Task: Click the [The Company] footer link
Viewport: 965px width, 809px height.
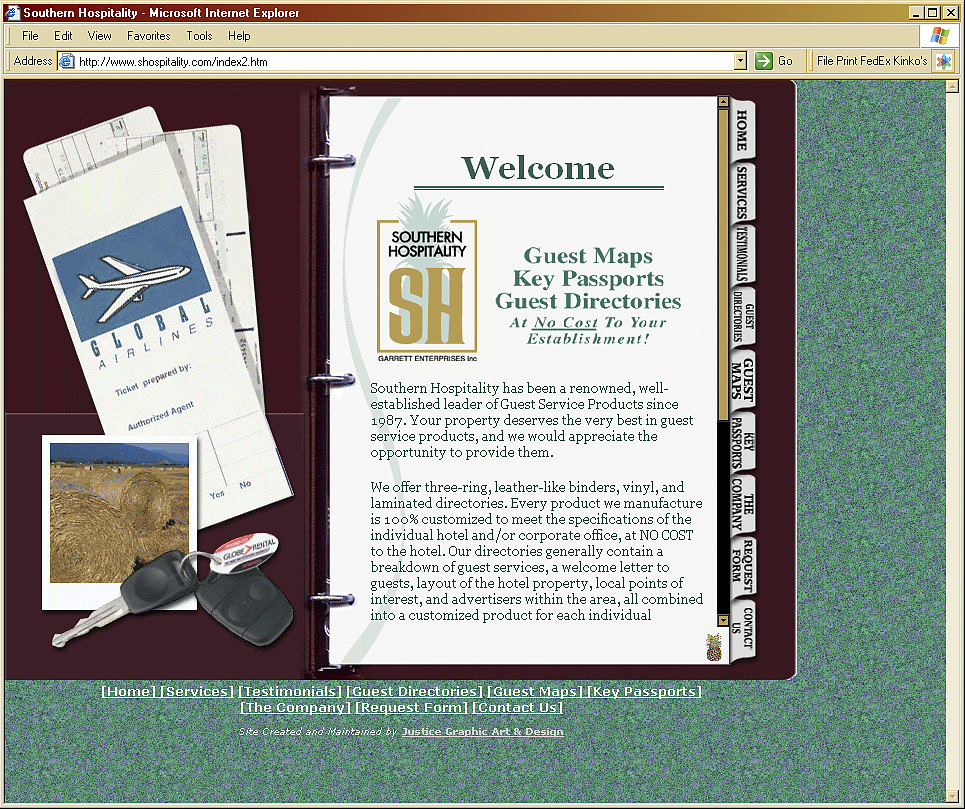Action: point(295,707)
